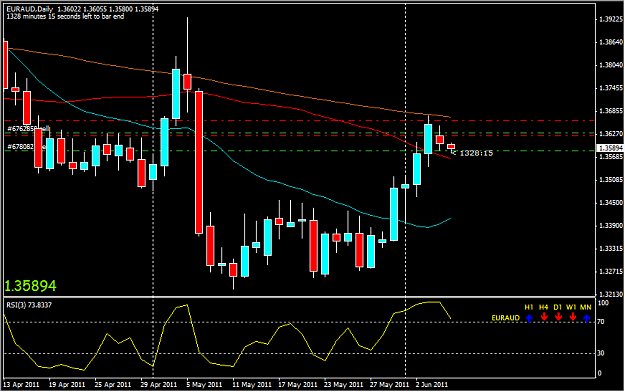Click the 1.36855 price axis label
Viewport: 625px width, 392px height.
click(x=611, y=111)
